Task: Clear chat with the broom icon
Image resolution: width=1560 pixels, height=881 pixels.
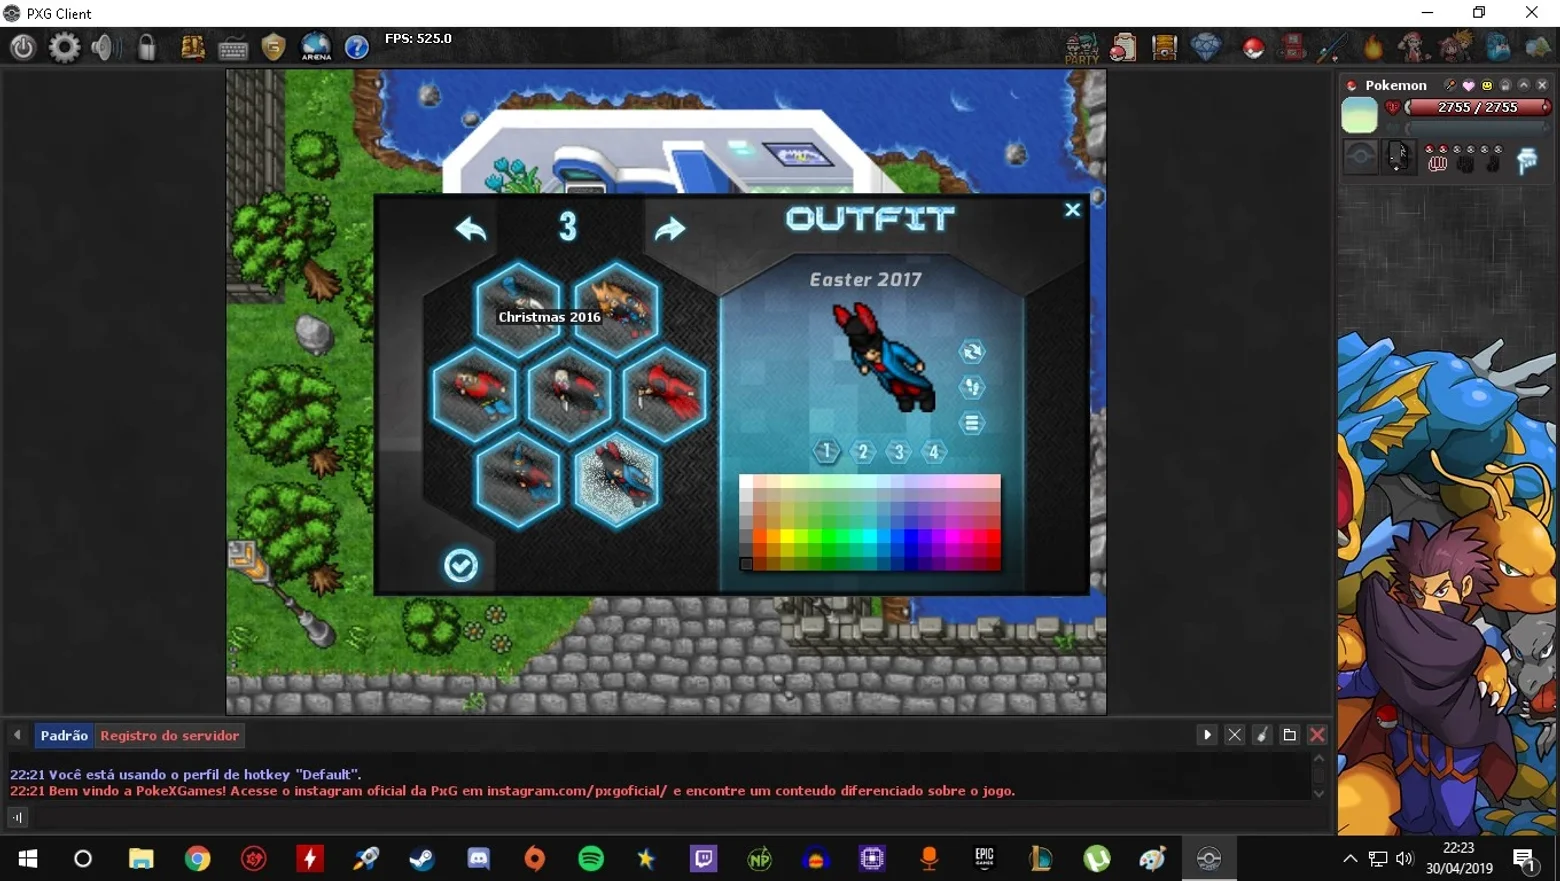Action: coord(1262,735)
